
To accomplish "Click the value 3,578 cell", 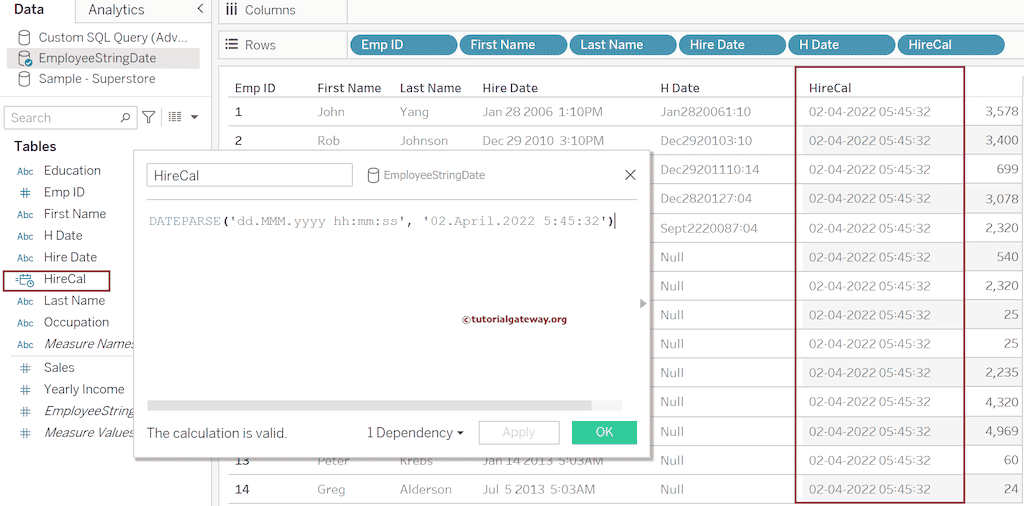I will pos(1001,112).
